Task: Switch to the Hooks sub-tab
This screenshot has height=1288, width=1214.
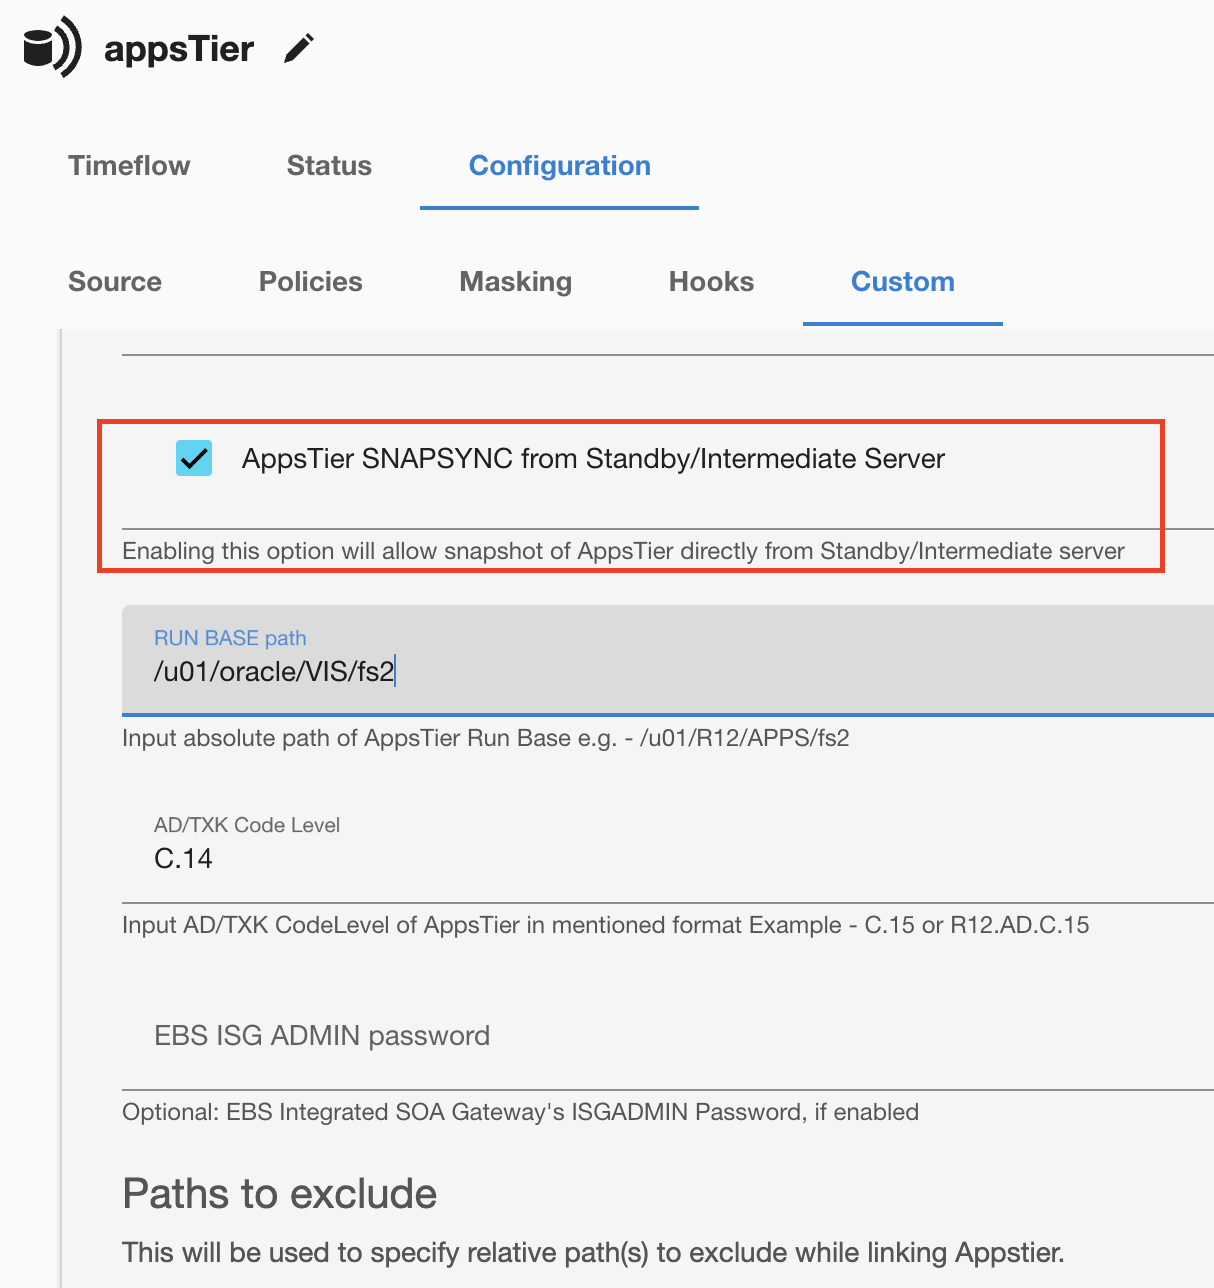Action: pos(711,282)
